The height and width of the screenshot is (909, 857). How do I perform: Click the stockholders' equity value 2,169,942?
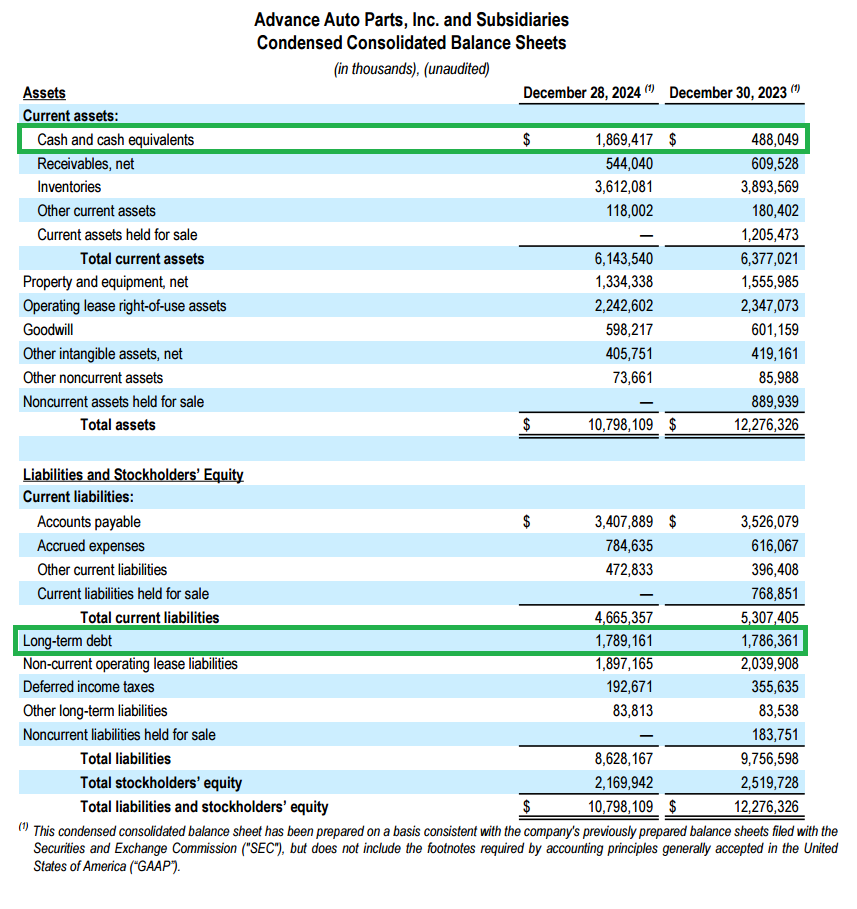click(x=623, y=783)
